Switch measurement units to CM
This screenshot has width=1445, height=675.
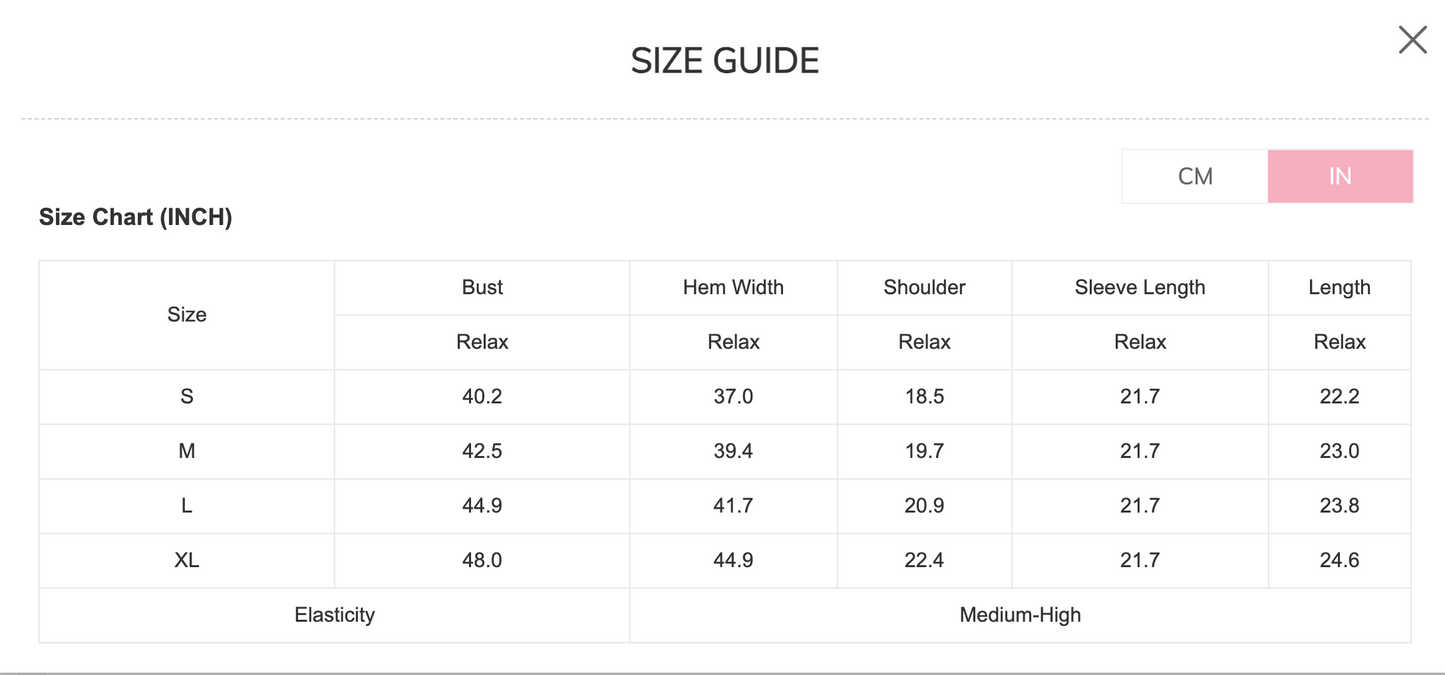point(1195,177)
